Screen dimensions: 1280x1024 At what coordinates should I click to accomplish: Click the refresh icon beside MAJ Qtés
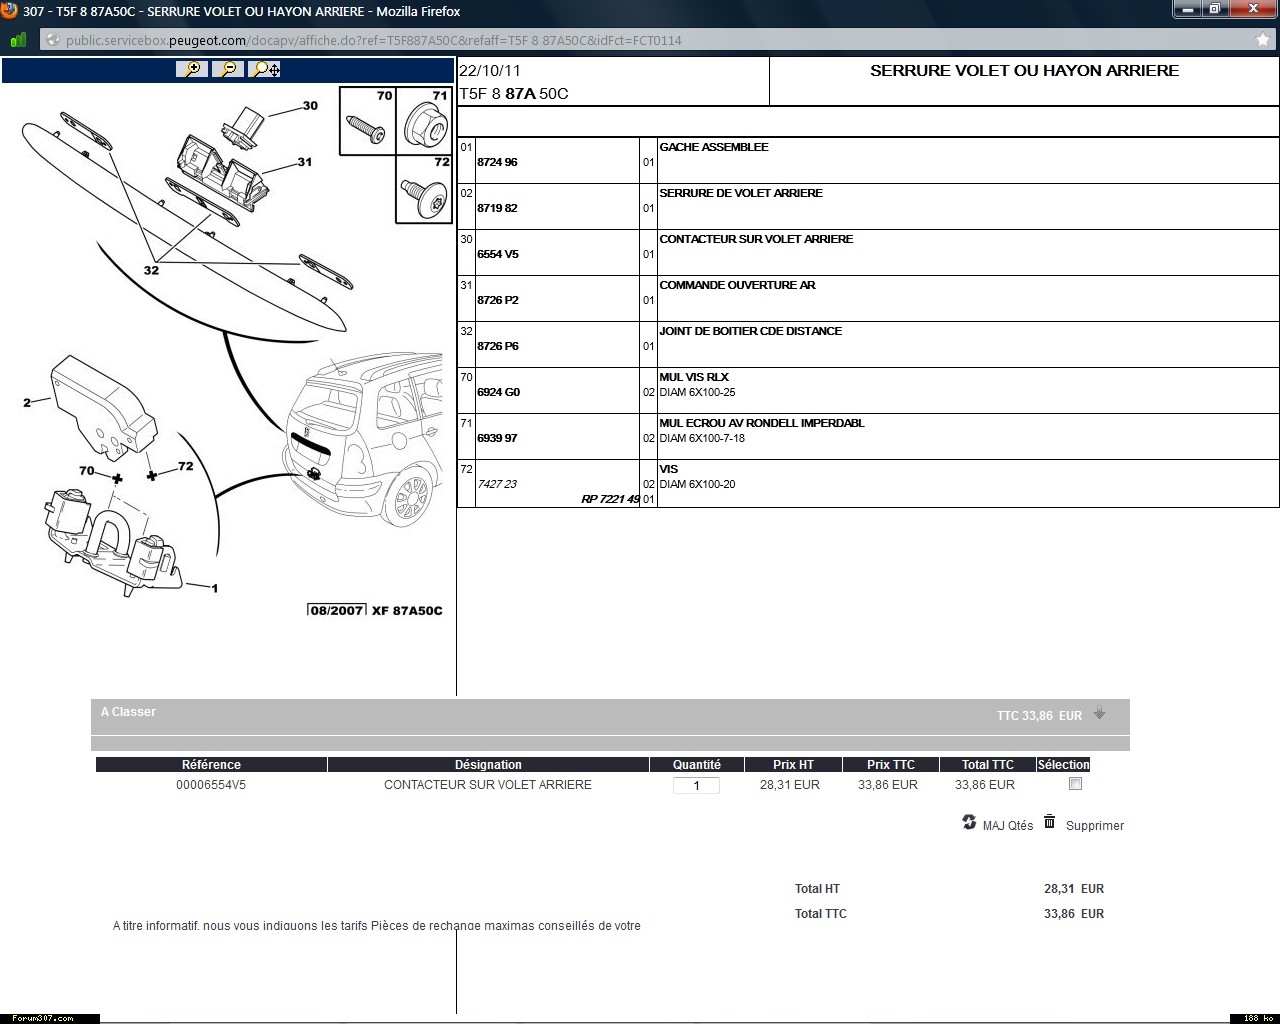click(x=969, y=822)
